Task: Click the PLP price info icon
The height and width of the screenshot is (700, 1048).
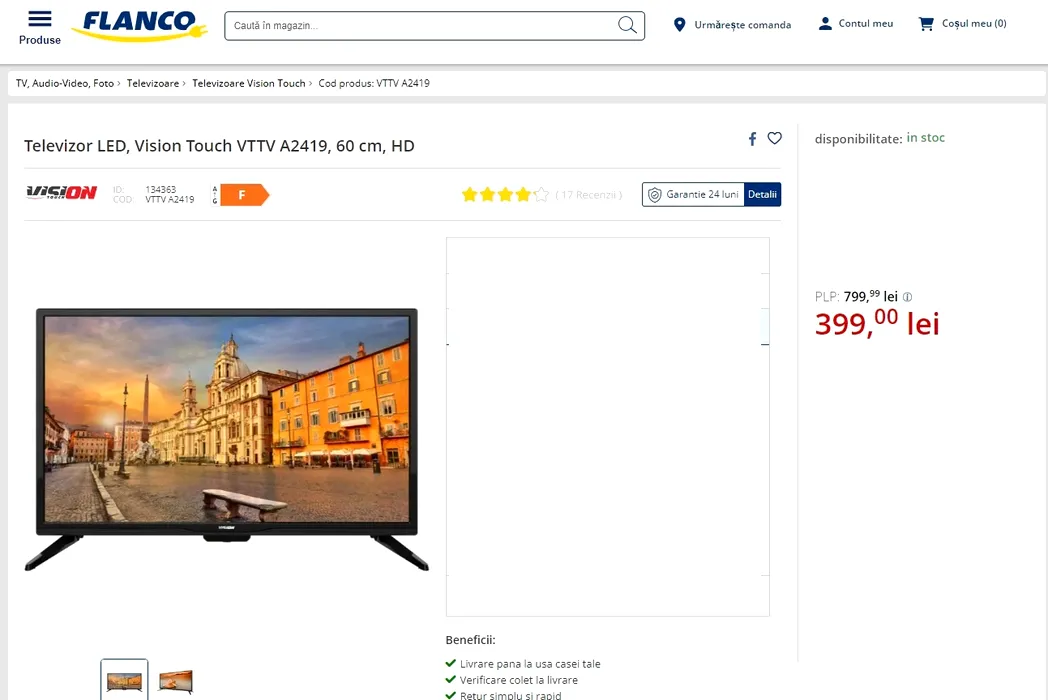Action: (907, 297)
